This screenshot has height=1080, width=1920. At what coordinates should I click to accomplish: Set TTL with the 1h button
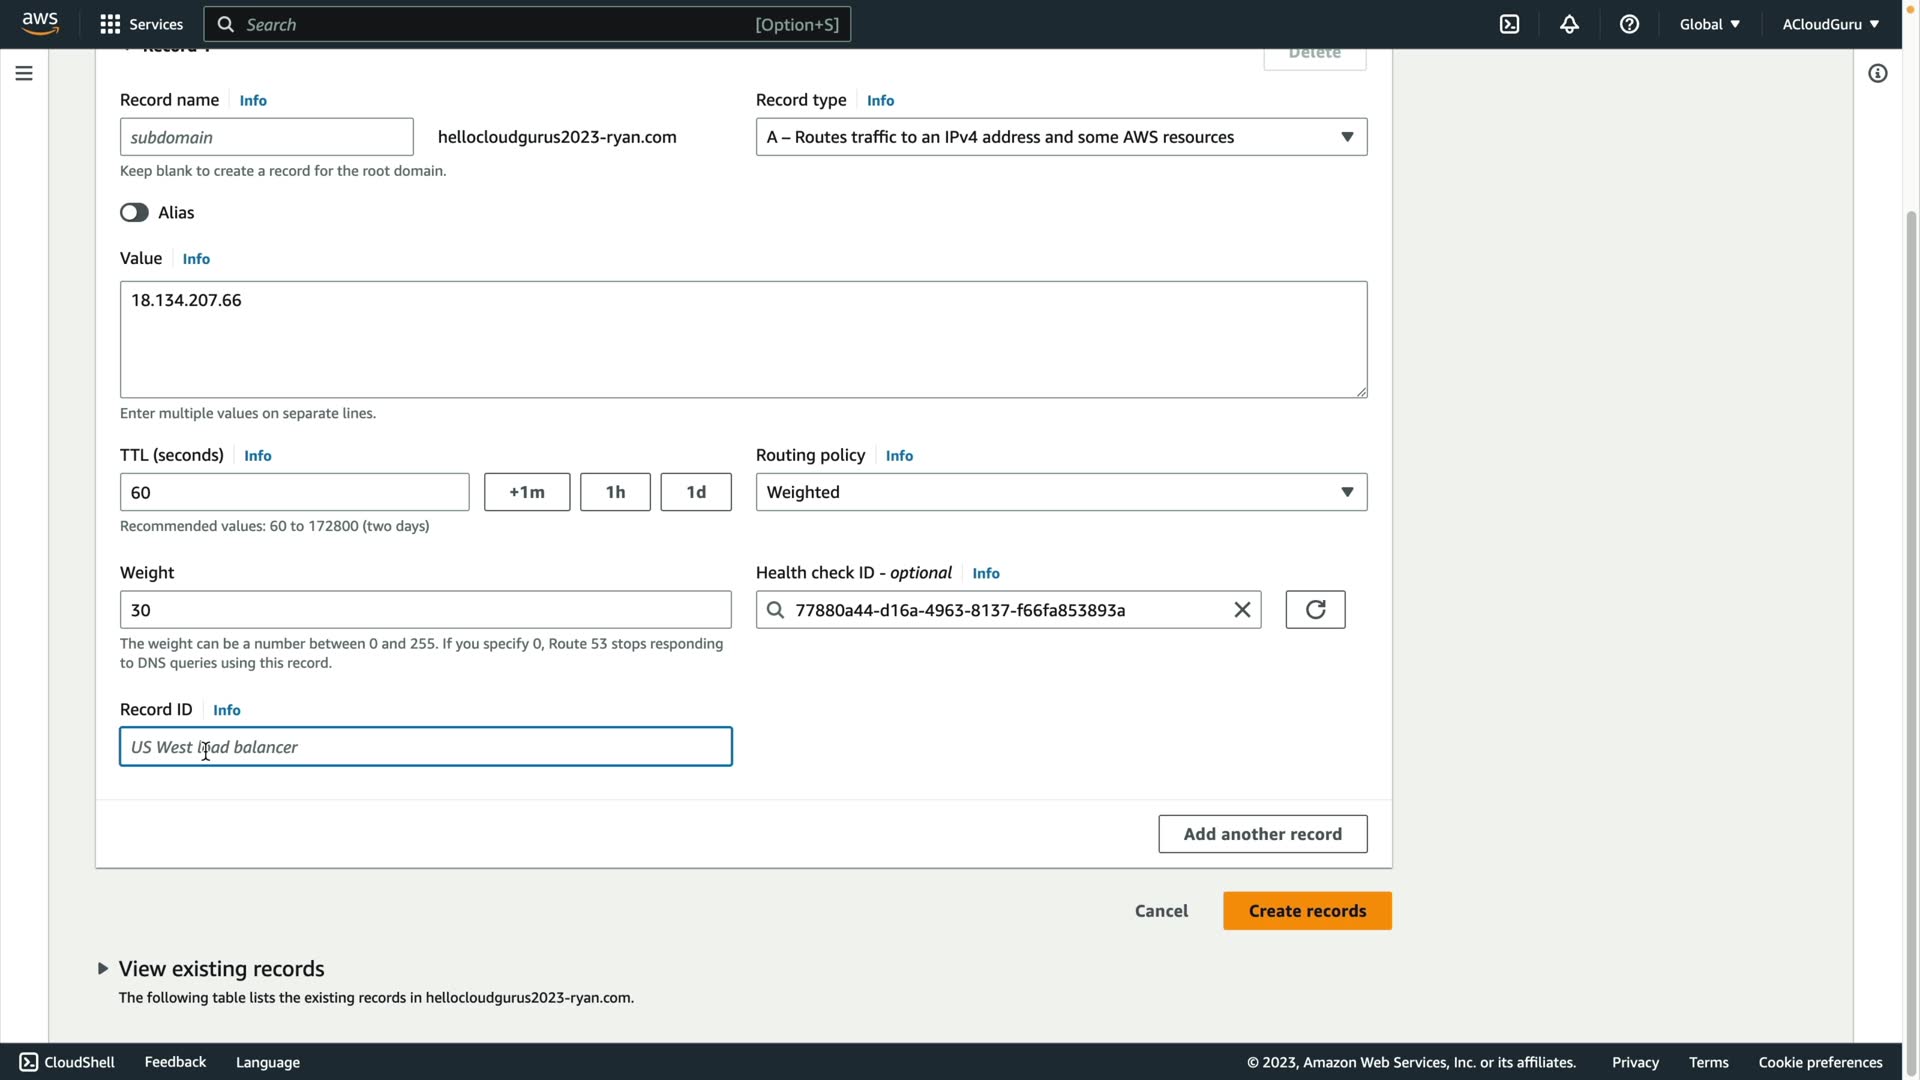(614, 492)
